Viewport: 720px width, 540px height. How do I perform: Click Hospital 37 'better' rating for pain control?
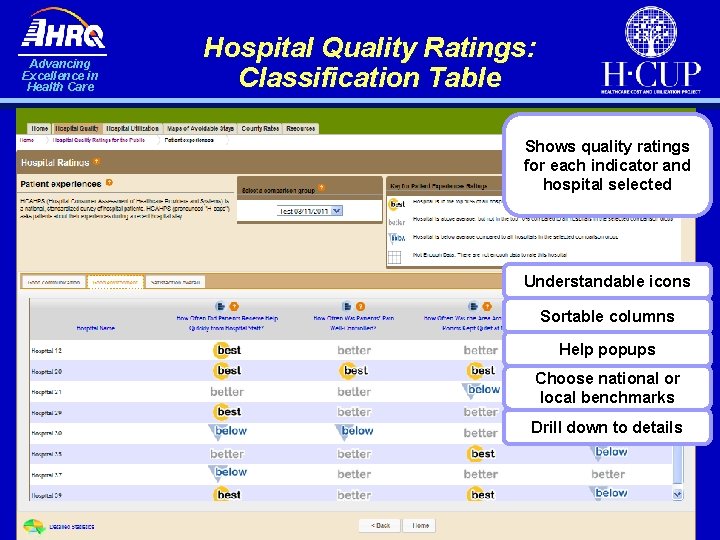pyautogui.click(x=354, y=474)
